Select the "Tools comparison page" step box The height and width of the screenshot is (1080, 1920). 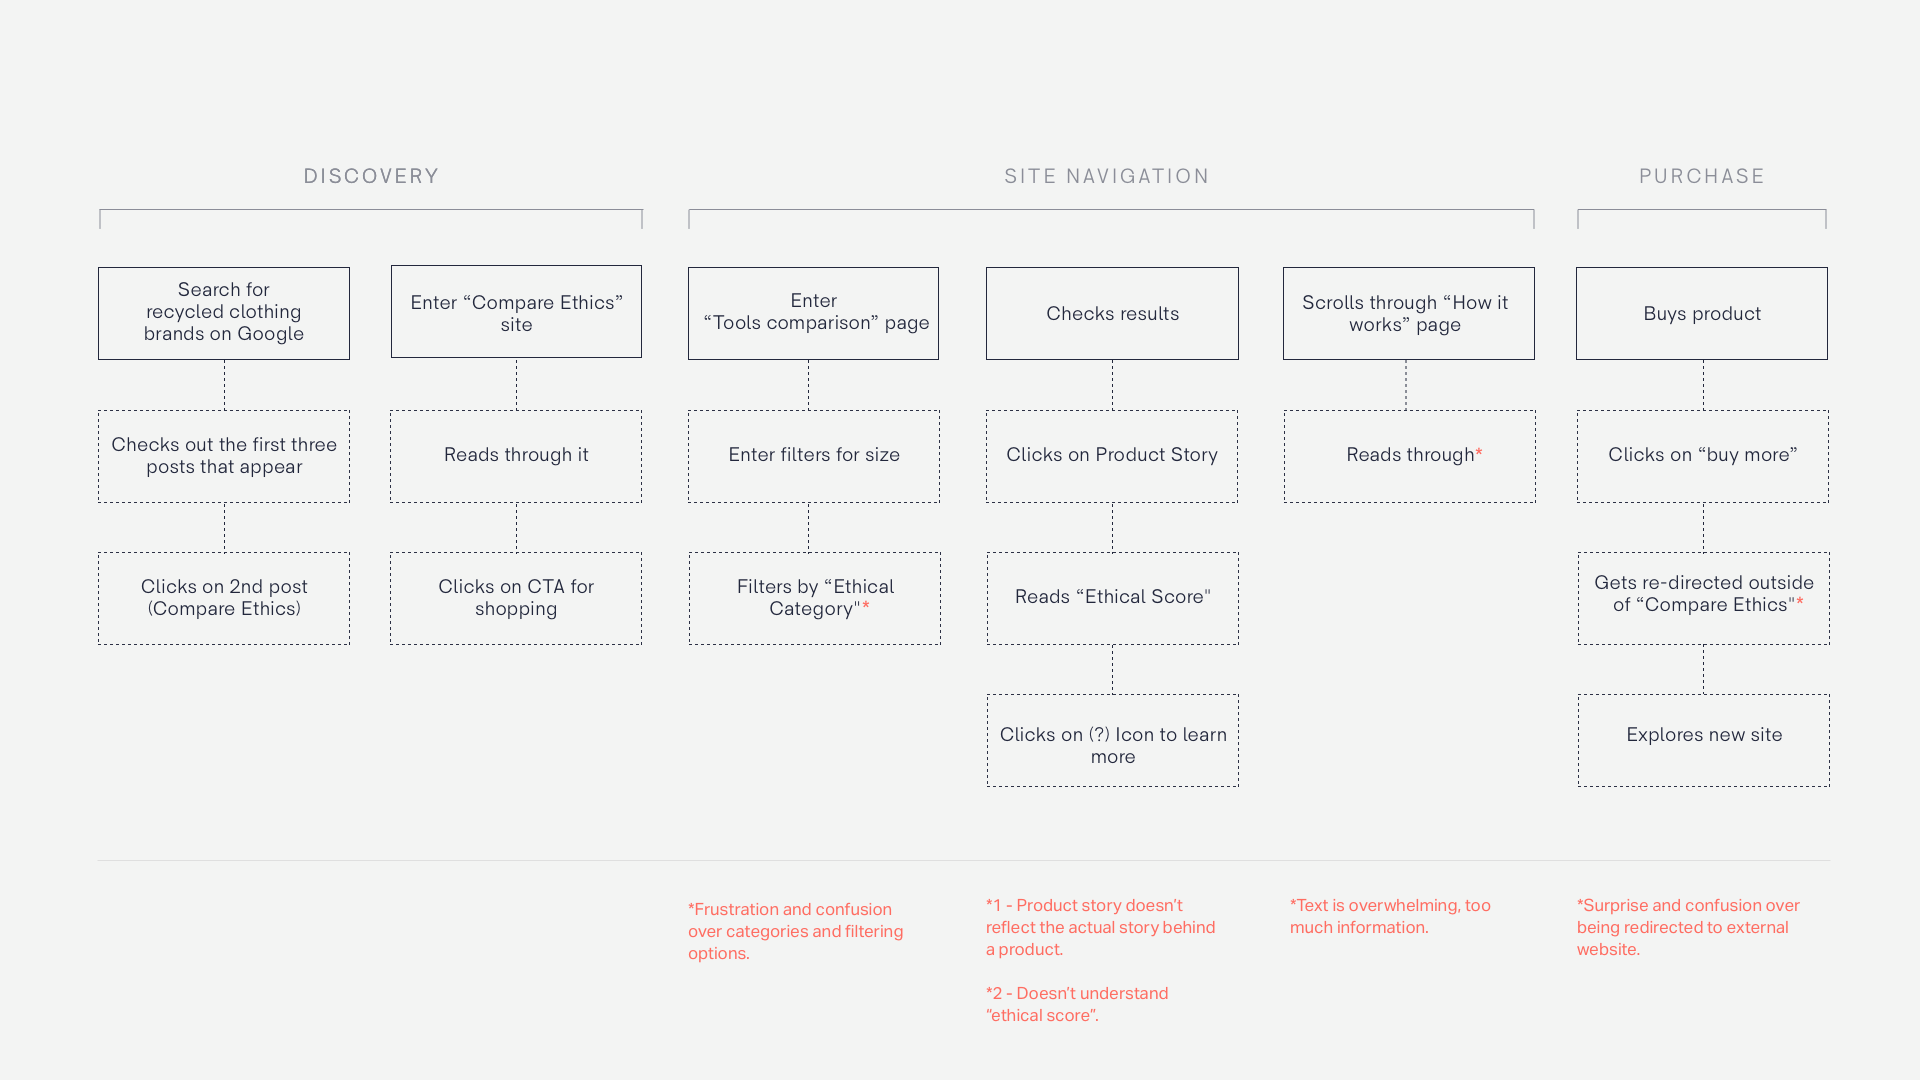coord(813,313)
